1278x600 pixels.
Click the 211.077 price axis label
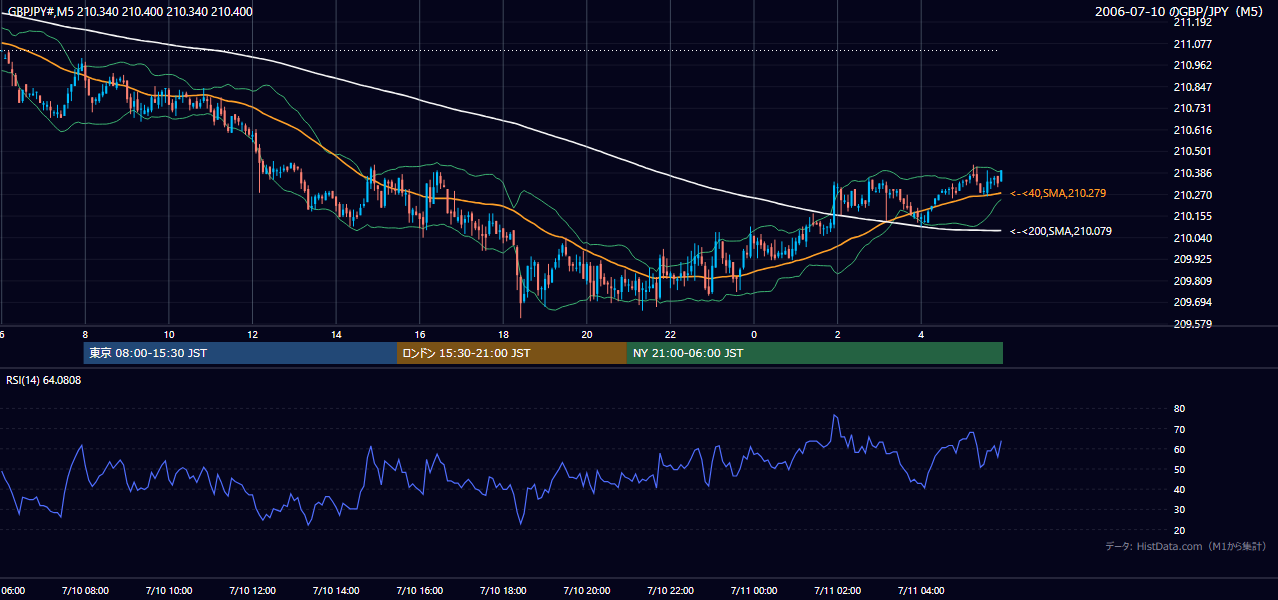pos(1192,44)
